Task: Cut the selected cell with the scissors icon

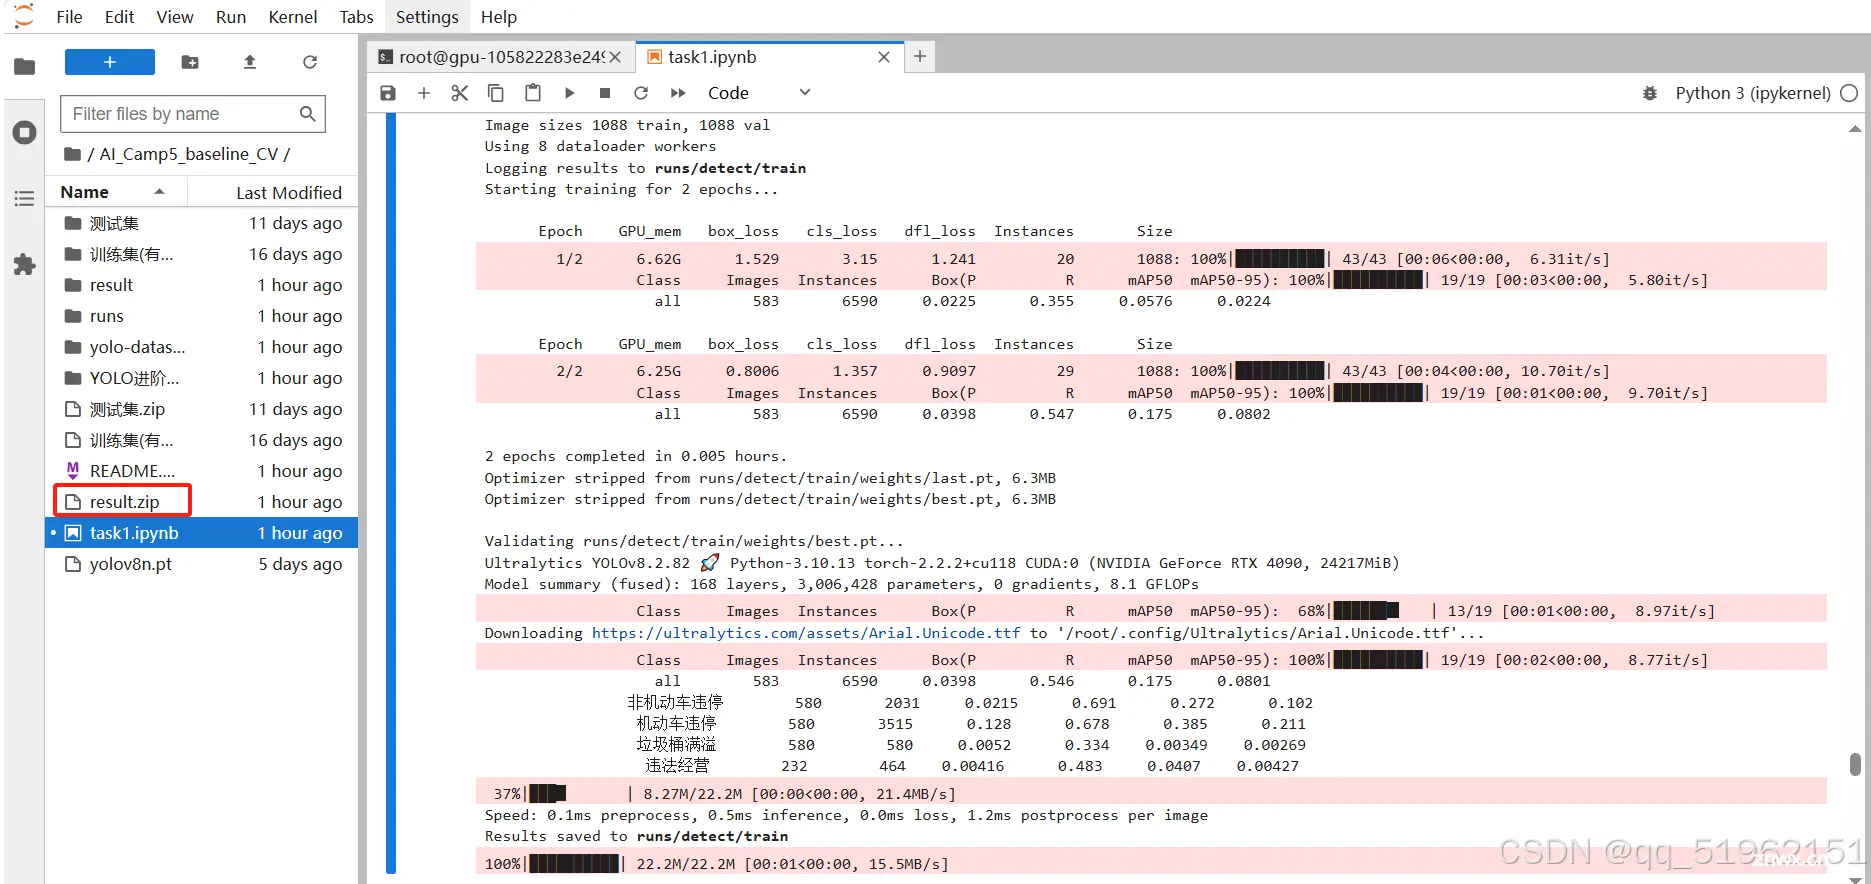Action: point(460,93)
